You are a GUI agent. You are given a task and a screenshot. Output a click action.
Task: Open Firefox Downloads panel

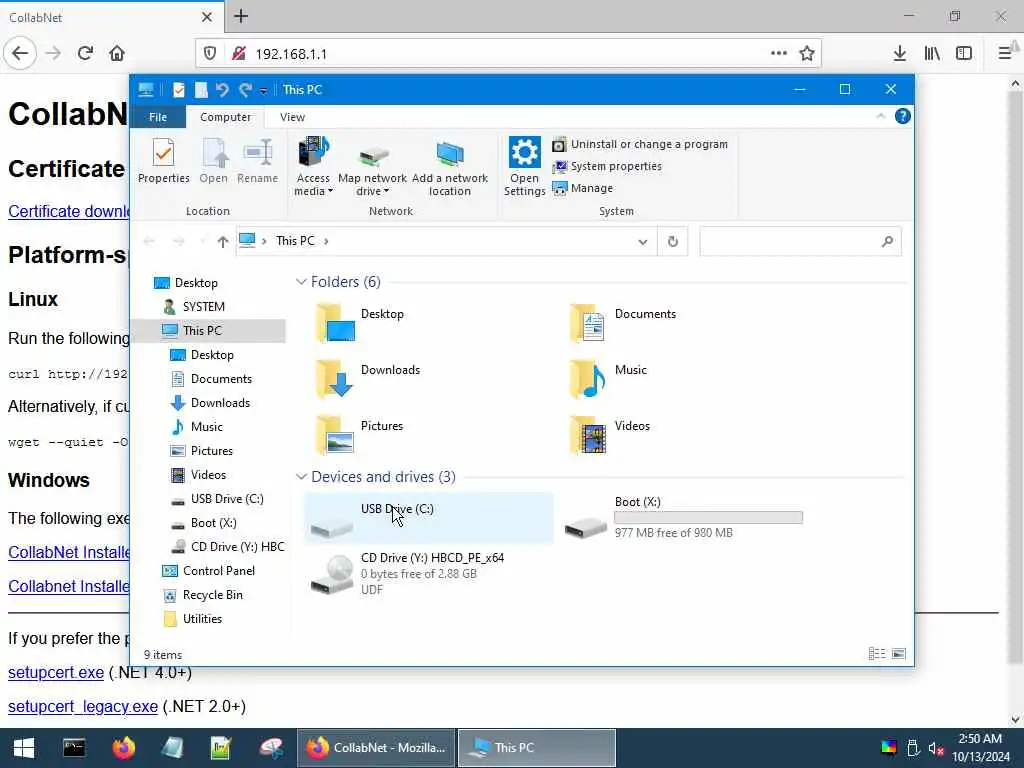(899, 54)
